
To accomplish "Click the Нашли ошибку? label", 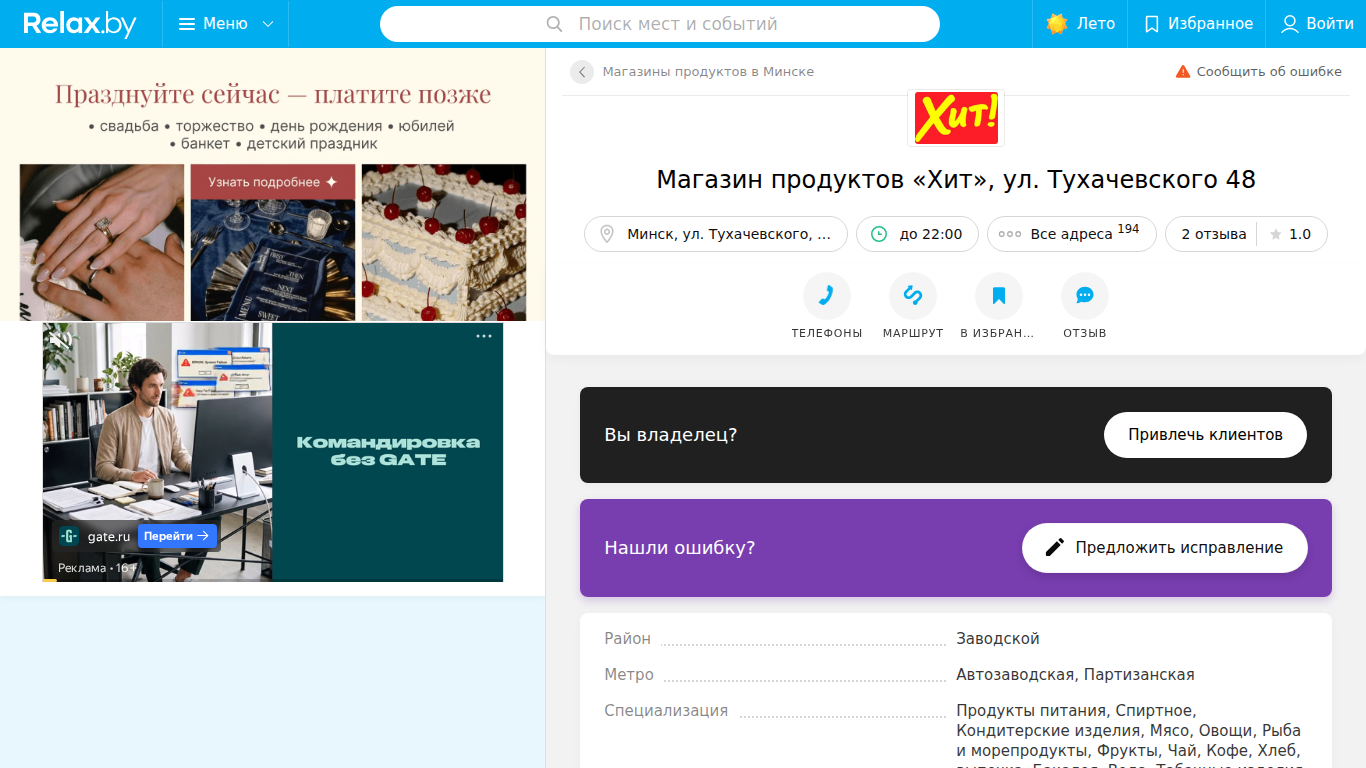I will coord(680,548).
